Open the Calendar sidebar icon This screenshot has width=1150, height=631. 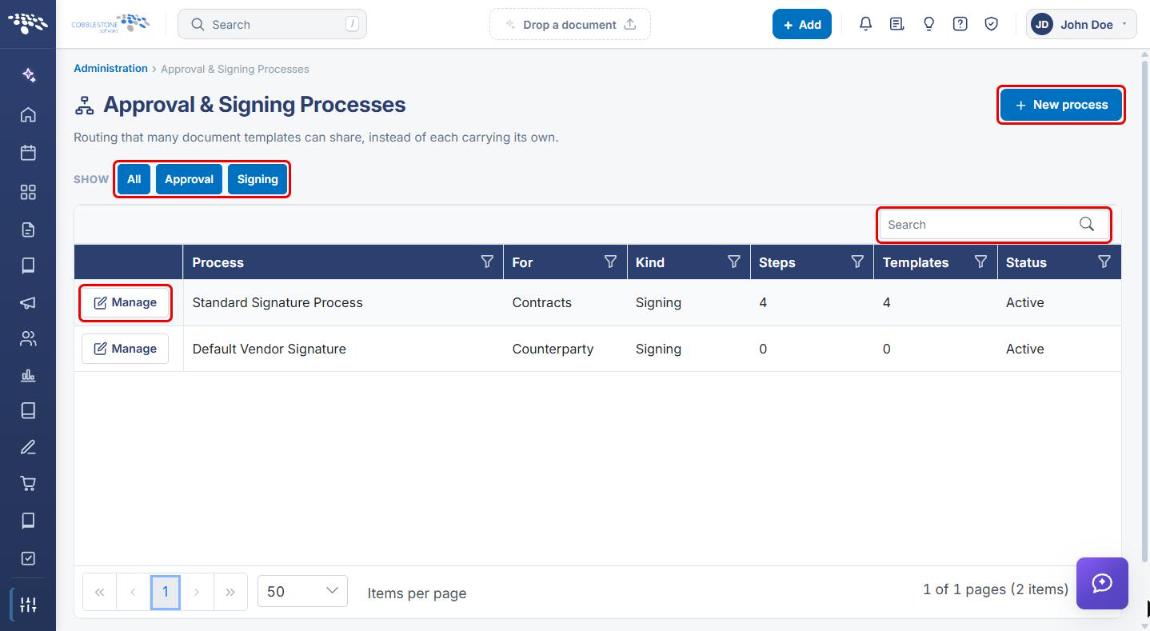coord(28,153)
